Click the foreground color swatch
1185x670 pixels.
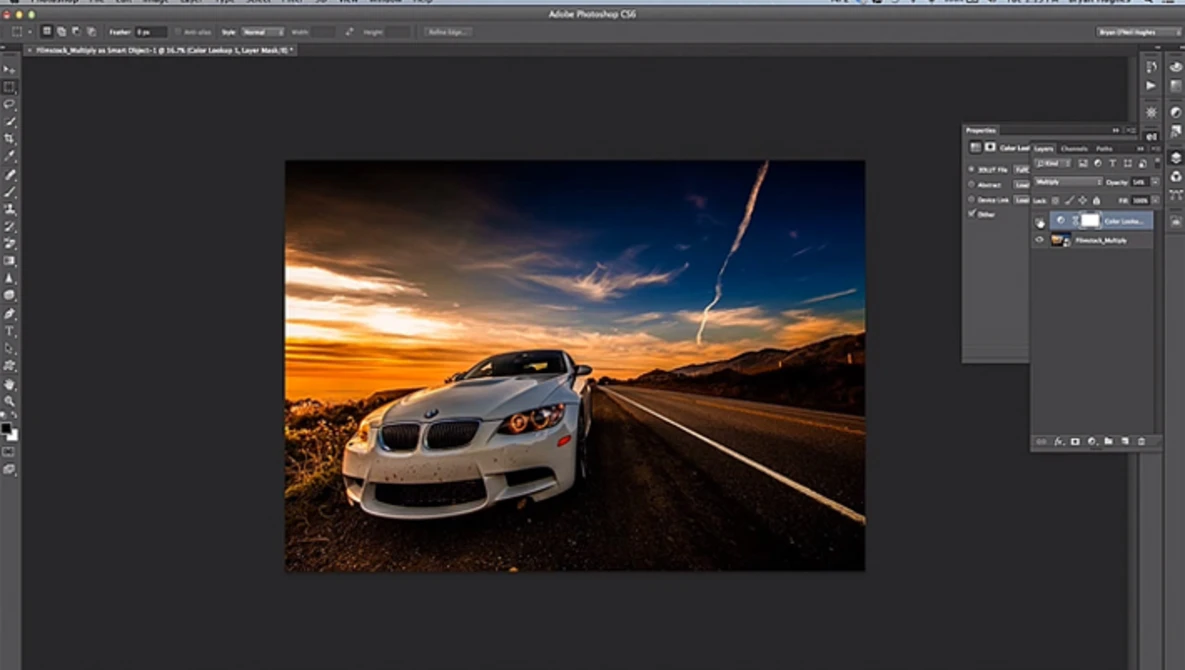[x=6, y=428]
